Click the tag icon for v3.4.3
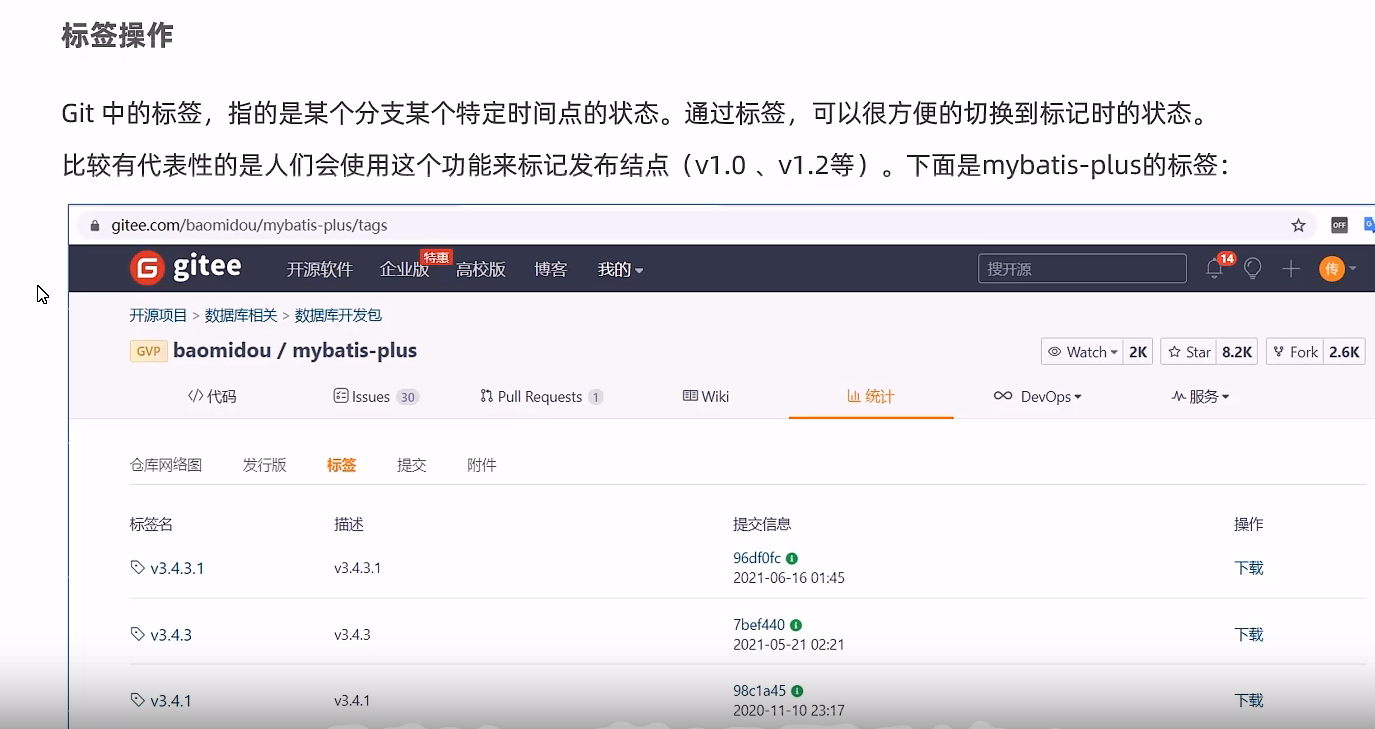Screen dimensions: 1375x729 click(x=137, y=634)
